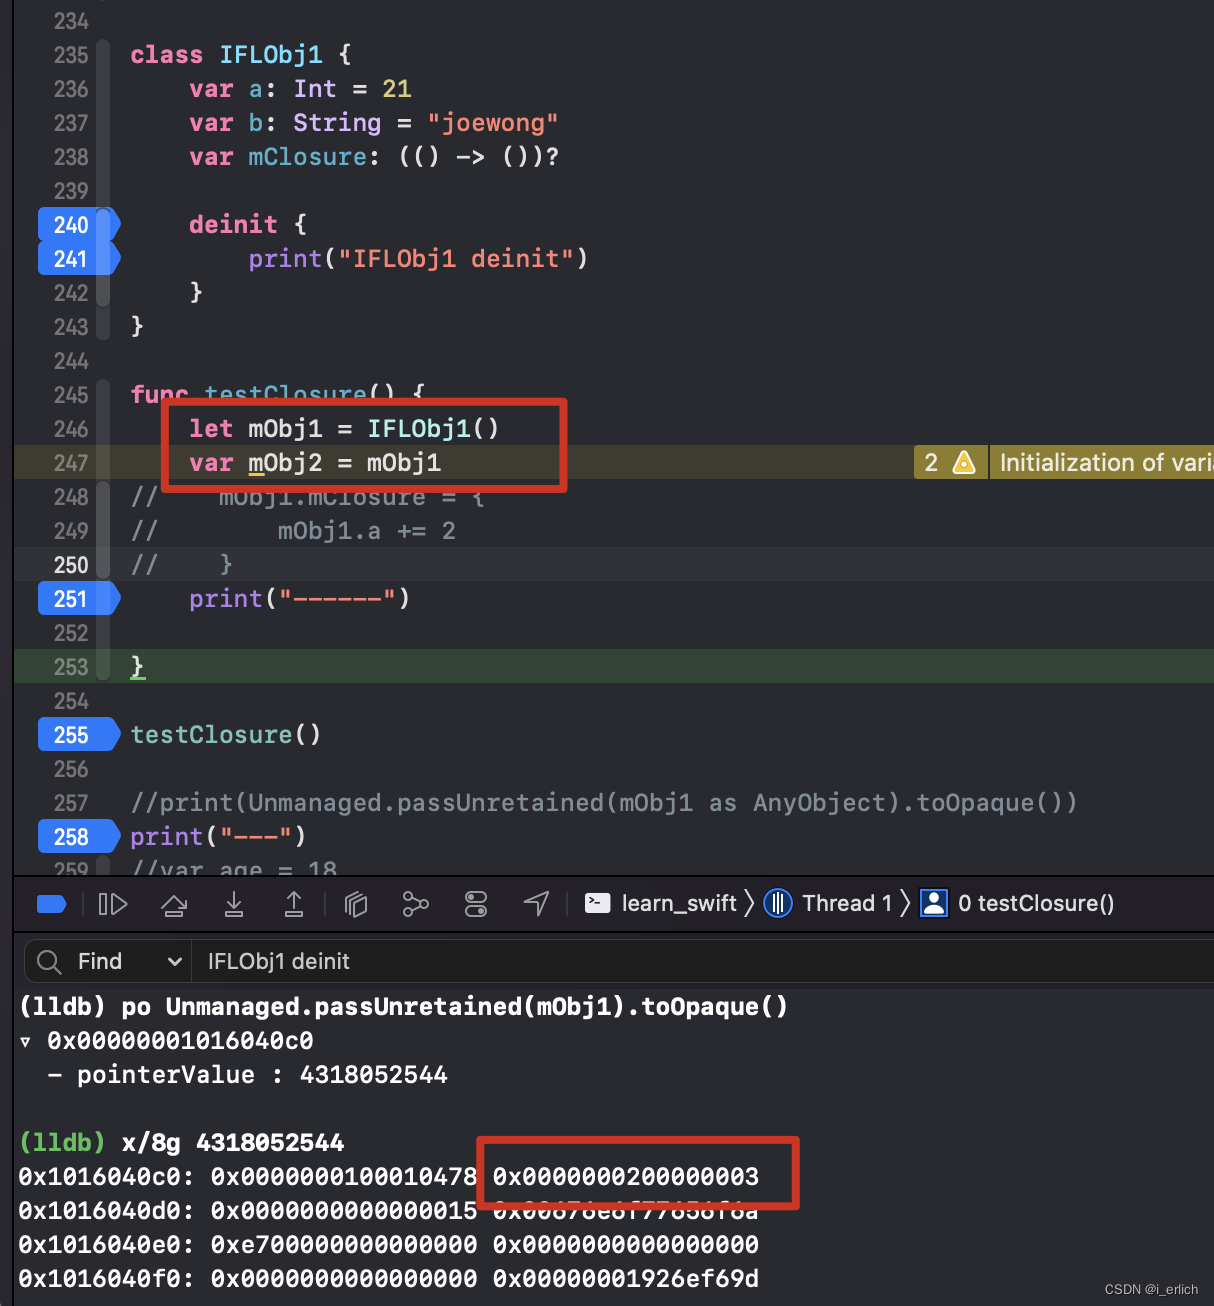Click the memory address 0x1016040f0 row label
The height and width of the screenshot is (1306, 1214).
tap(106, 1279)
